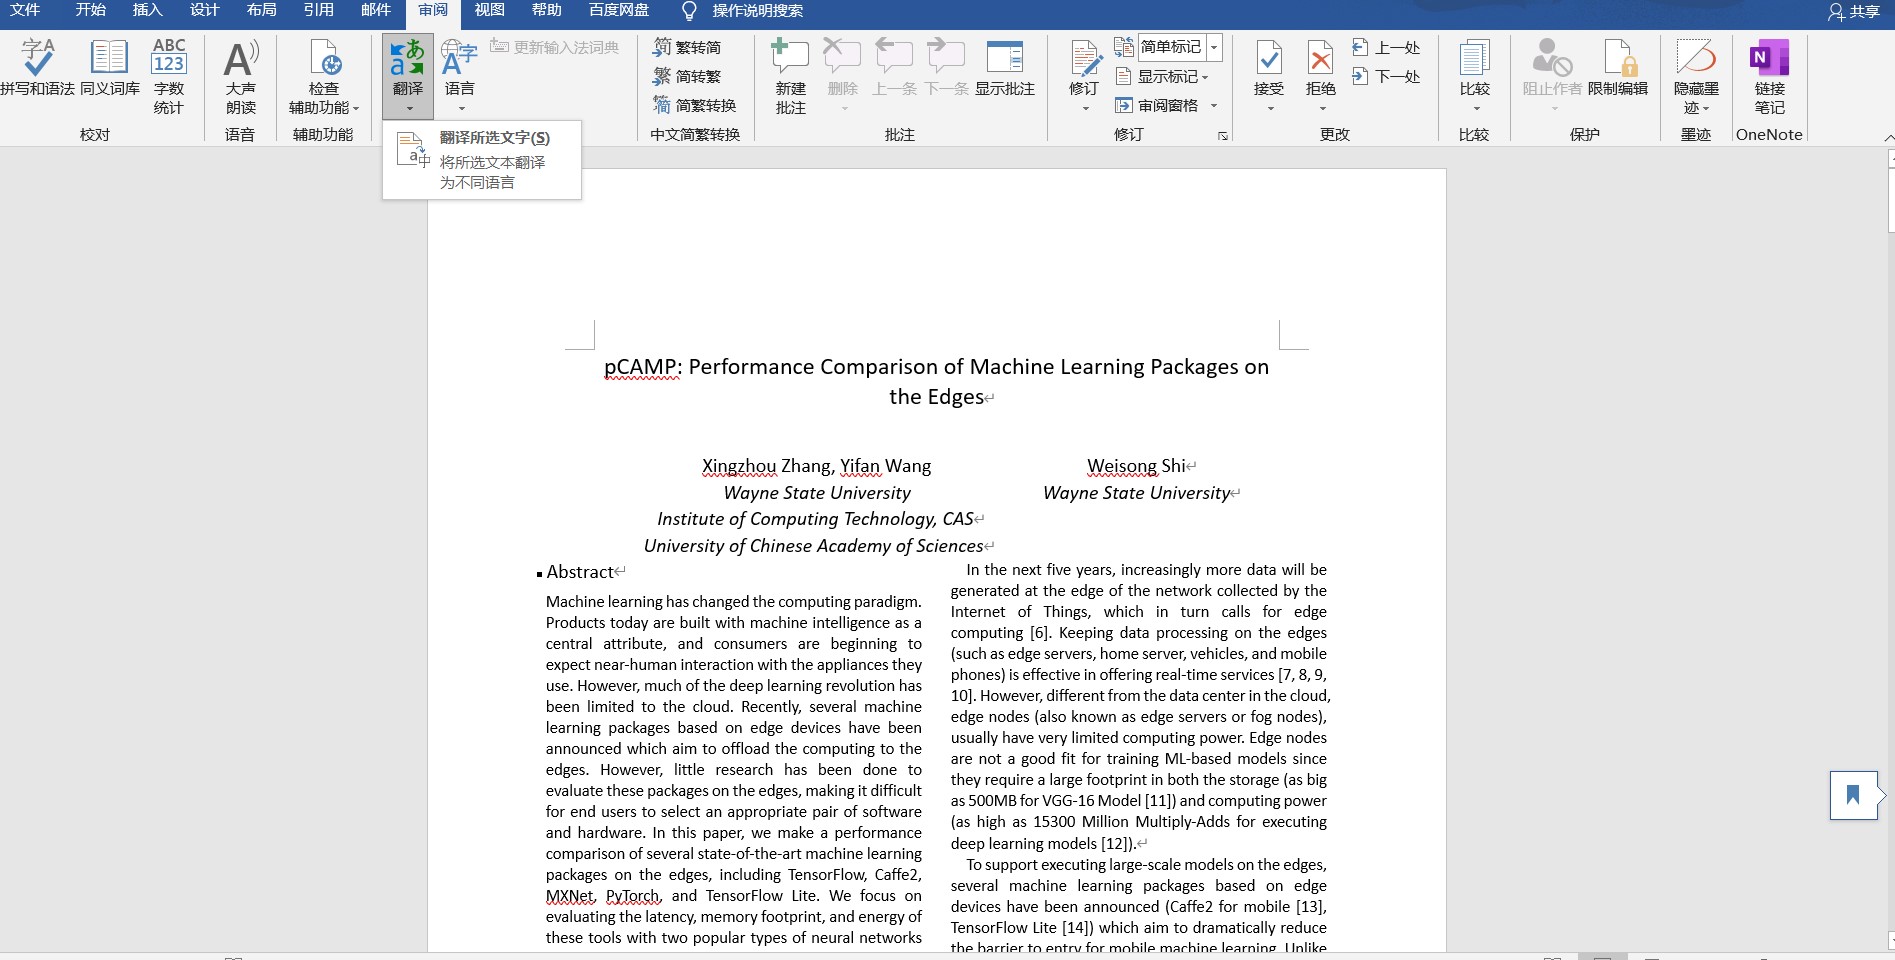Open 链接笔记 OneNote linked notes
The image size is (1895, 960).
pos(1769,76)
